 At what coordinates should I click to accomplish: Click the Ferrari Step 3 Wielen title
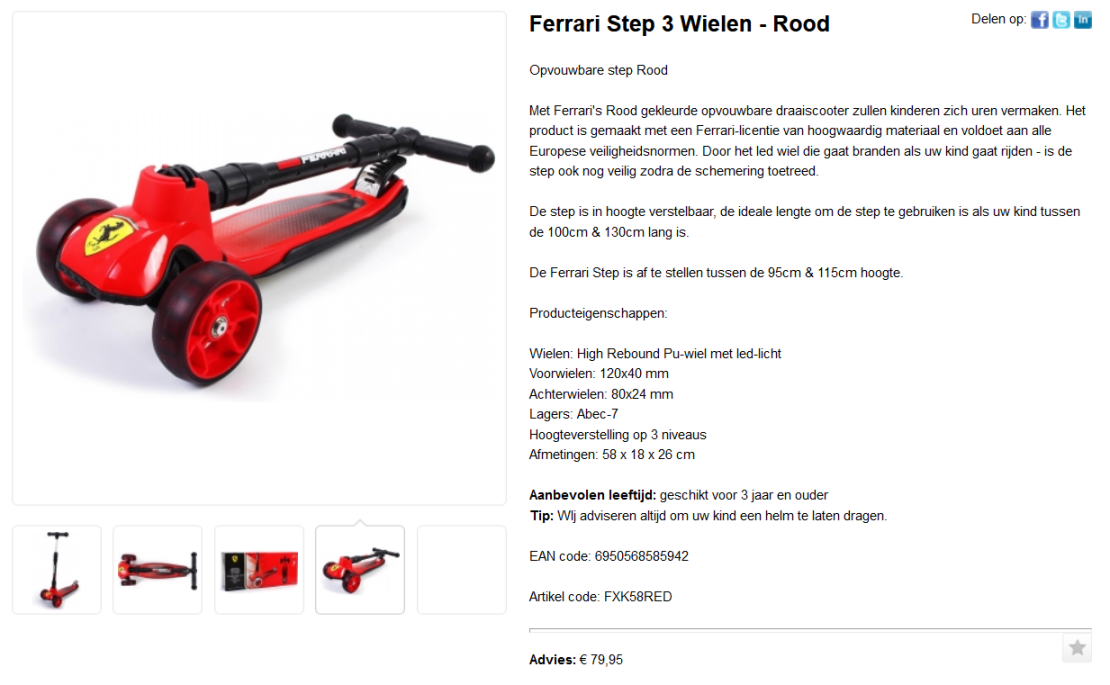(679, 24)
